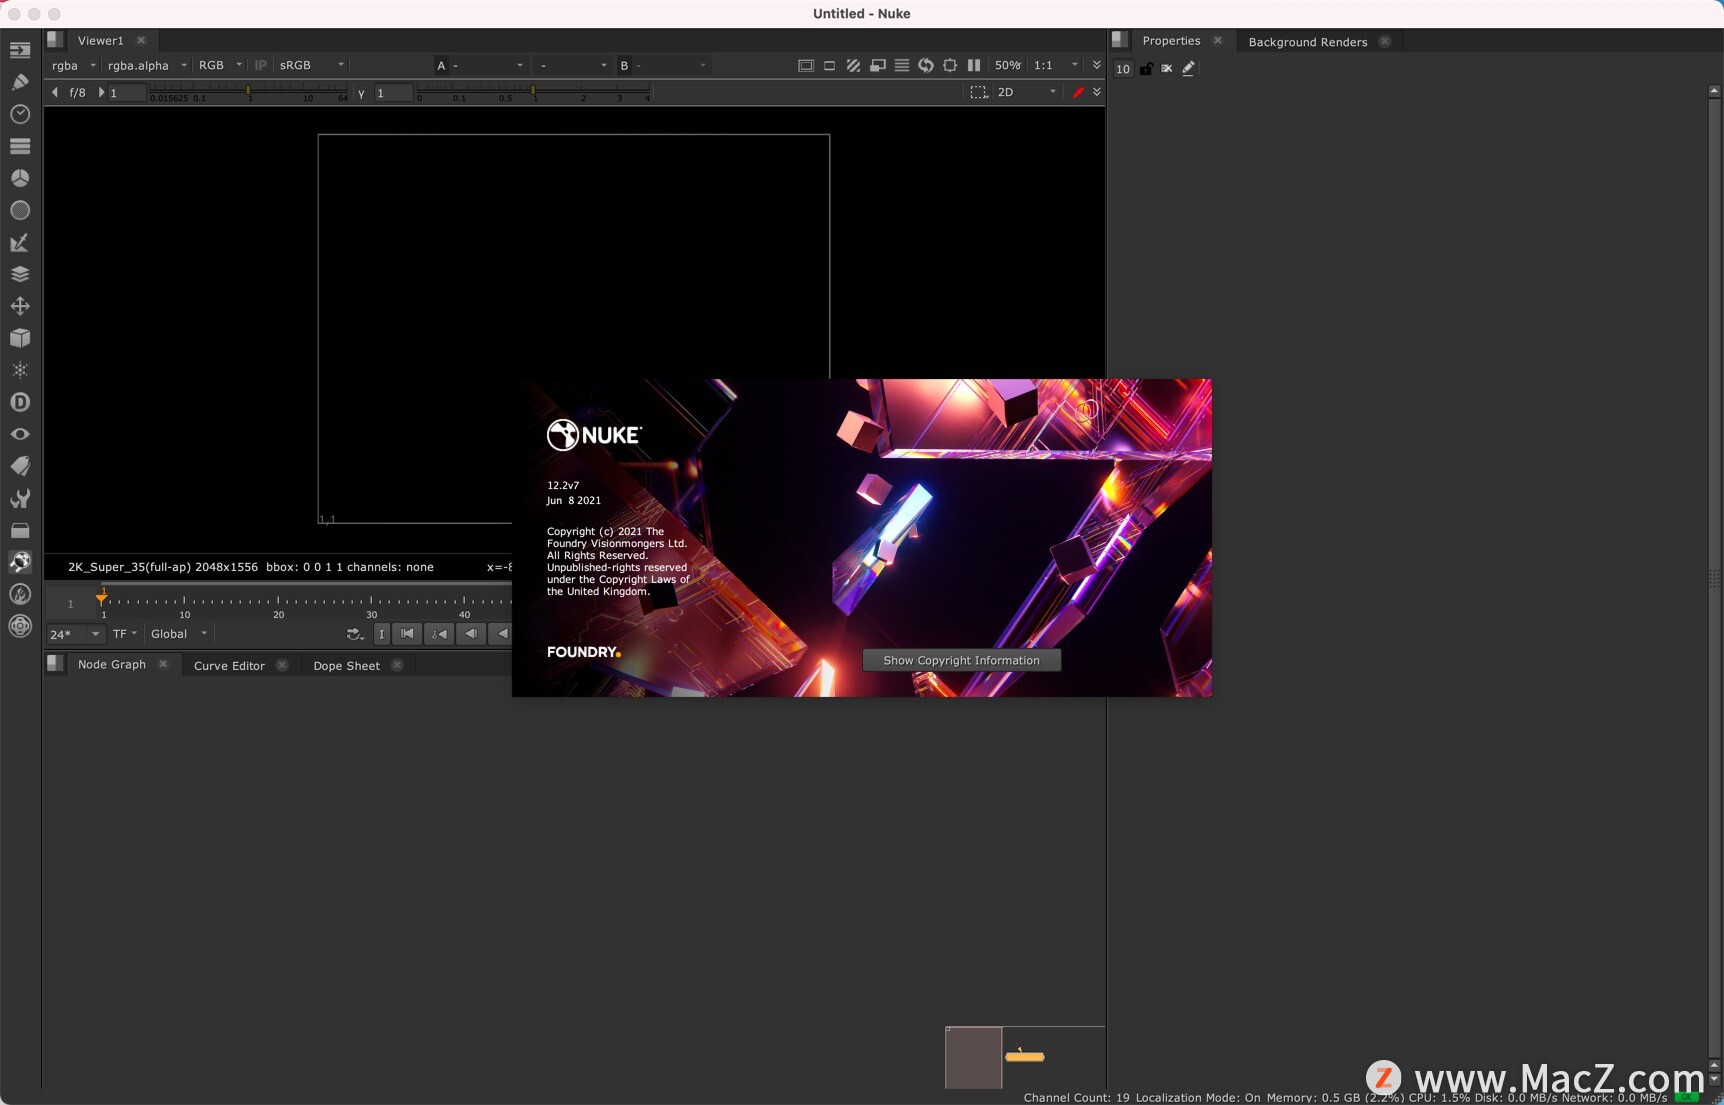Open the FurnaceCore flame icon

click(x=20, y=594)
